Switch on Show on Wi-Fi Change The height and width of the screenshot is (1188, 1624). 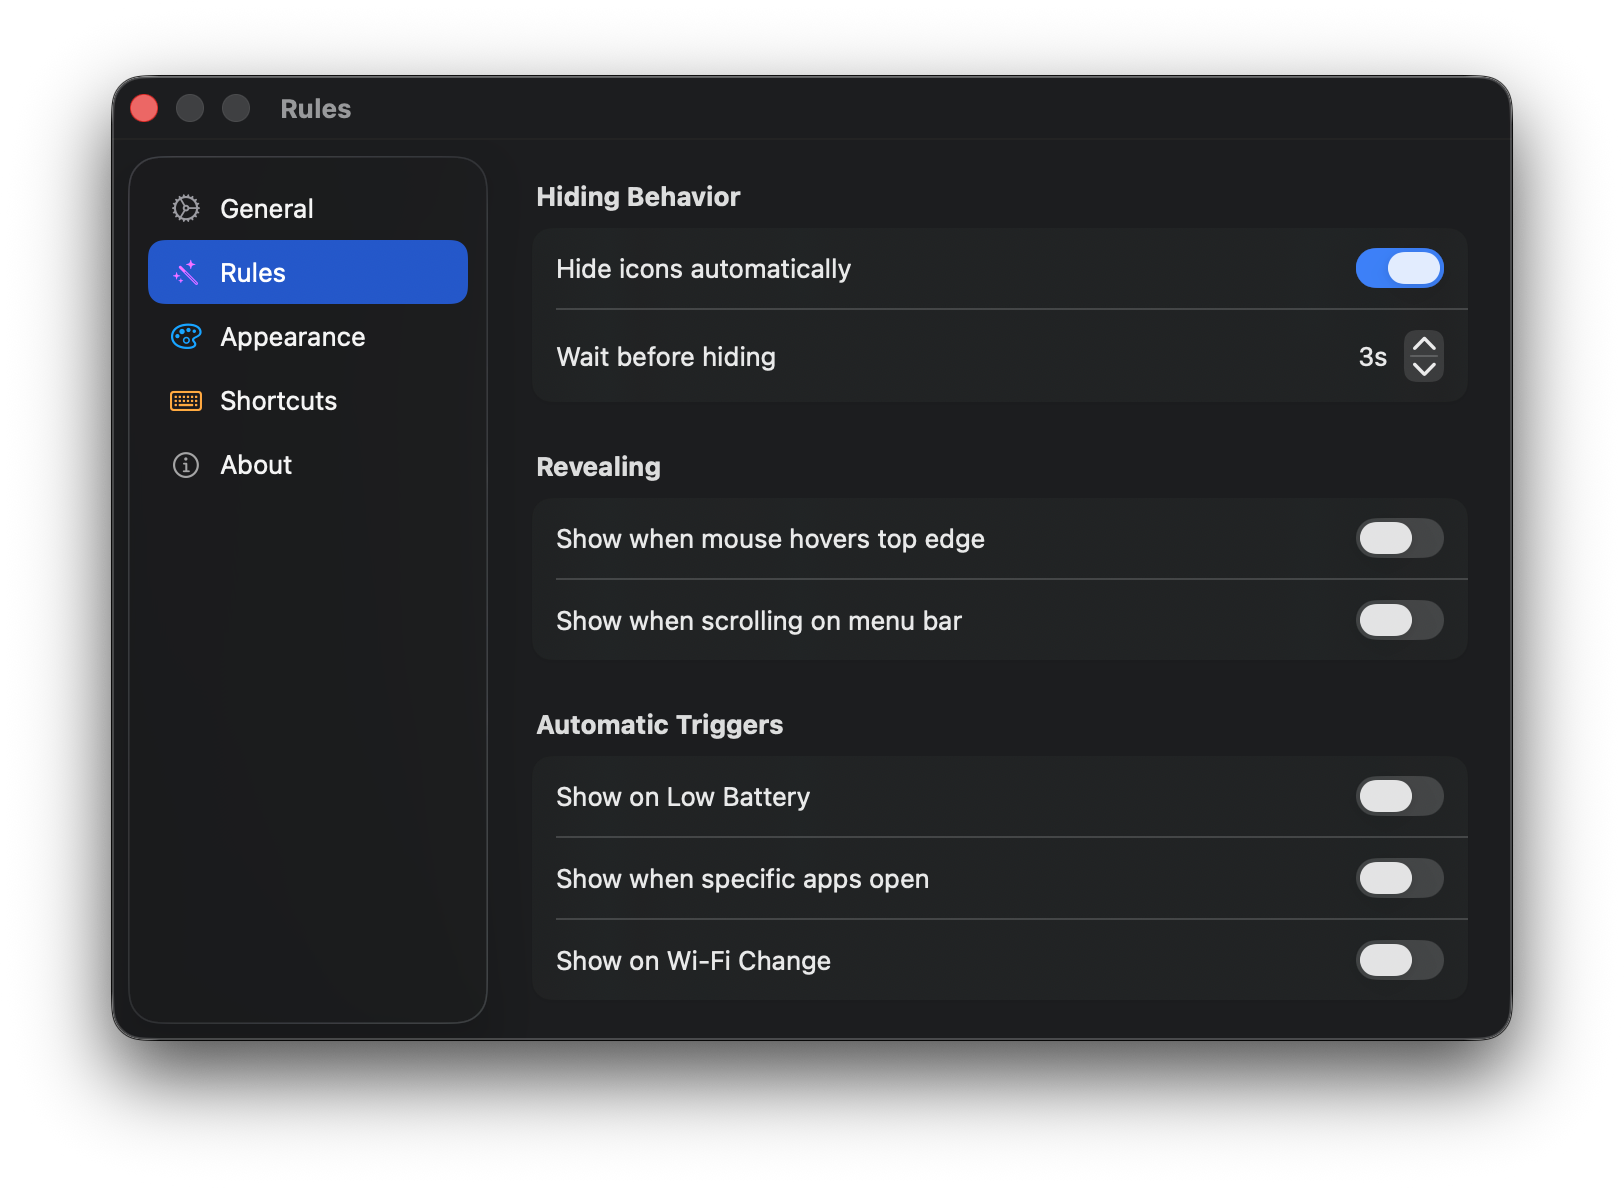click(x=1399, y=960)
